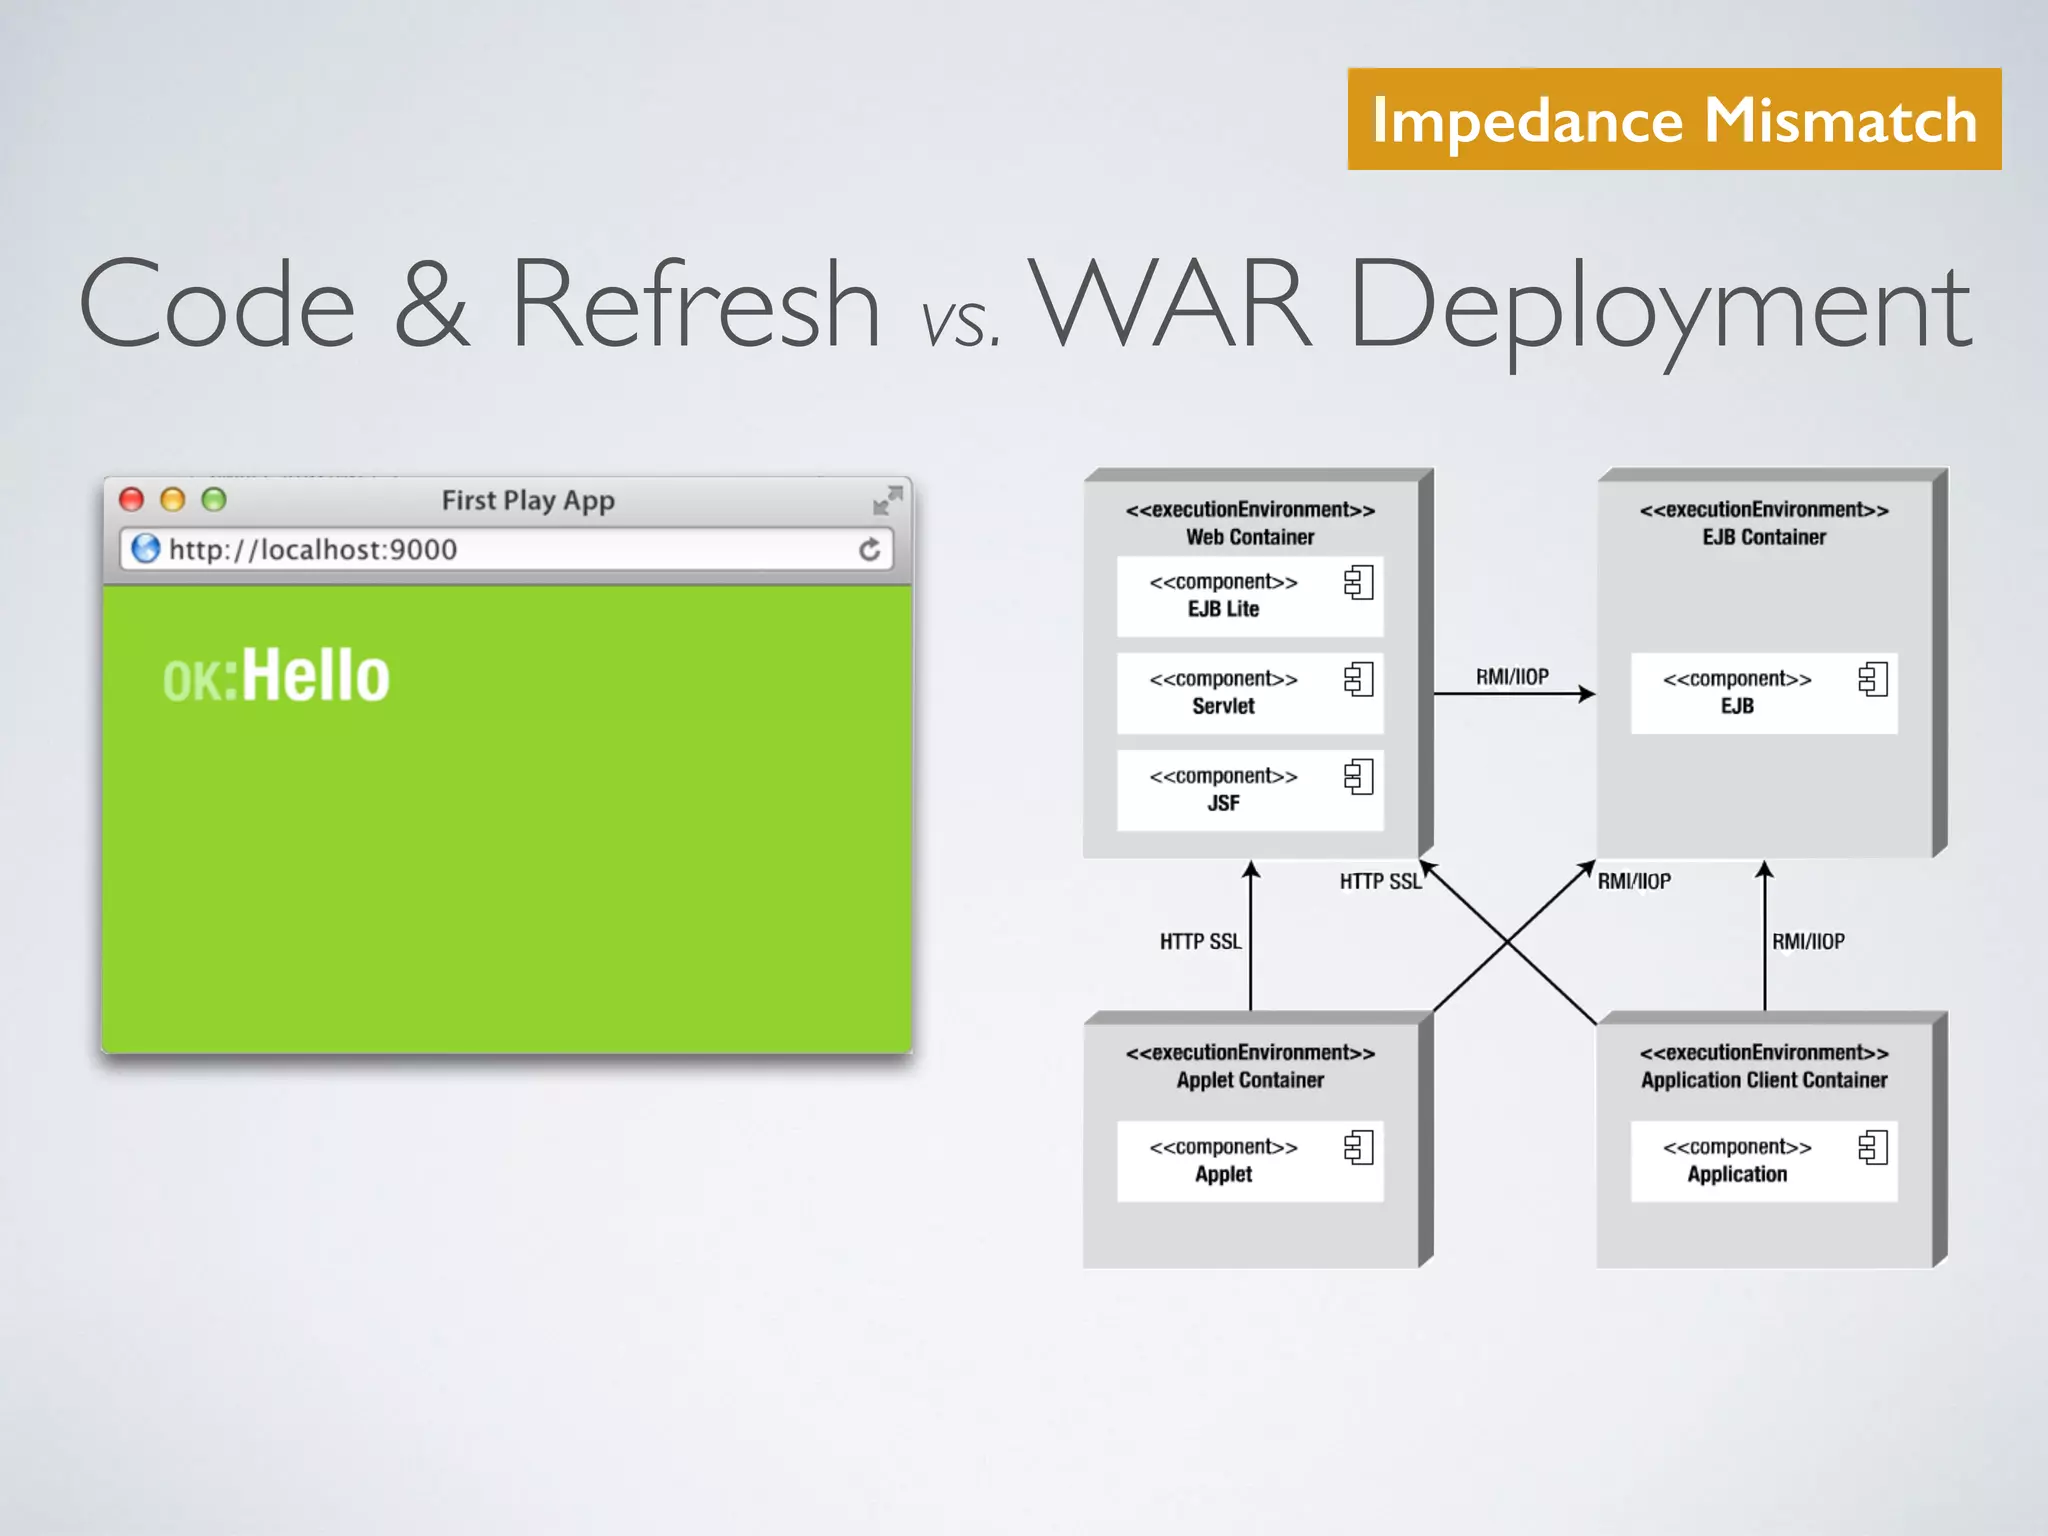Click the OK:Hello text in page

276,675
